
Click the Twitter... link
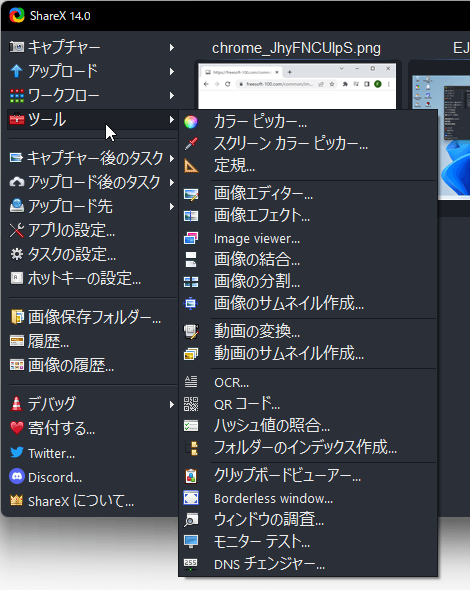92,453
